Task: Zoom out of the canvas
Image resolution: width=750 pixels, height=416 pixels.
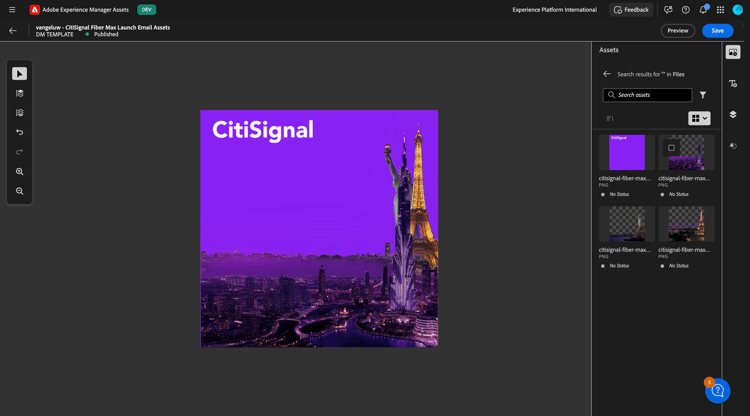Action: coord(19,191)
